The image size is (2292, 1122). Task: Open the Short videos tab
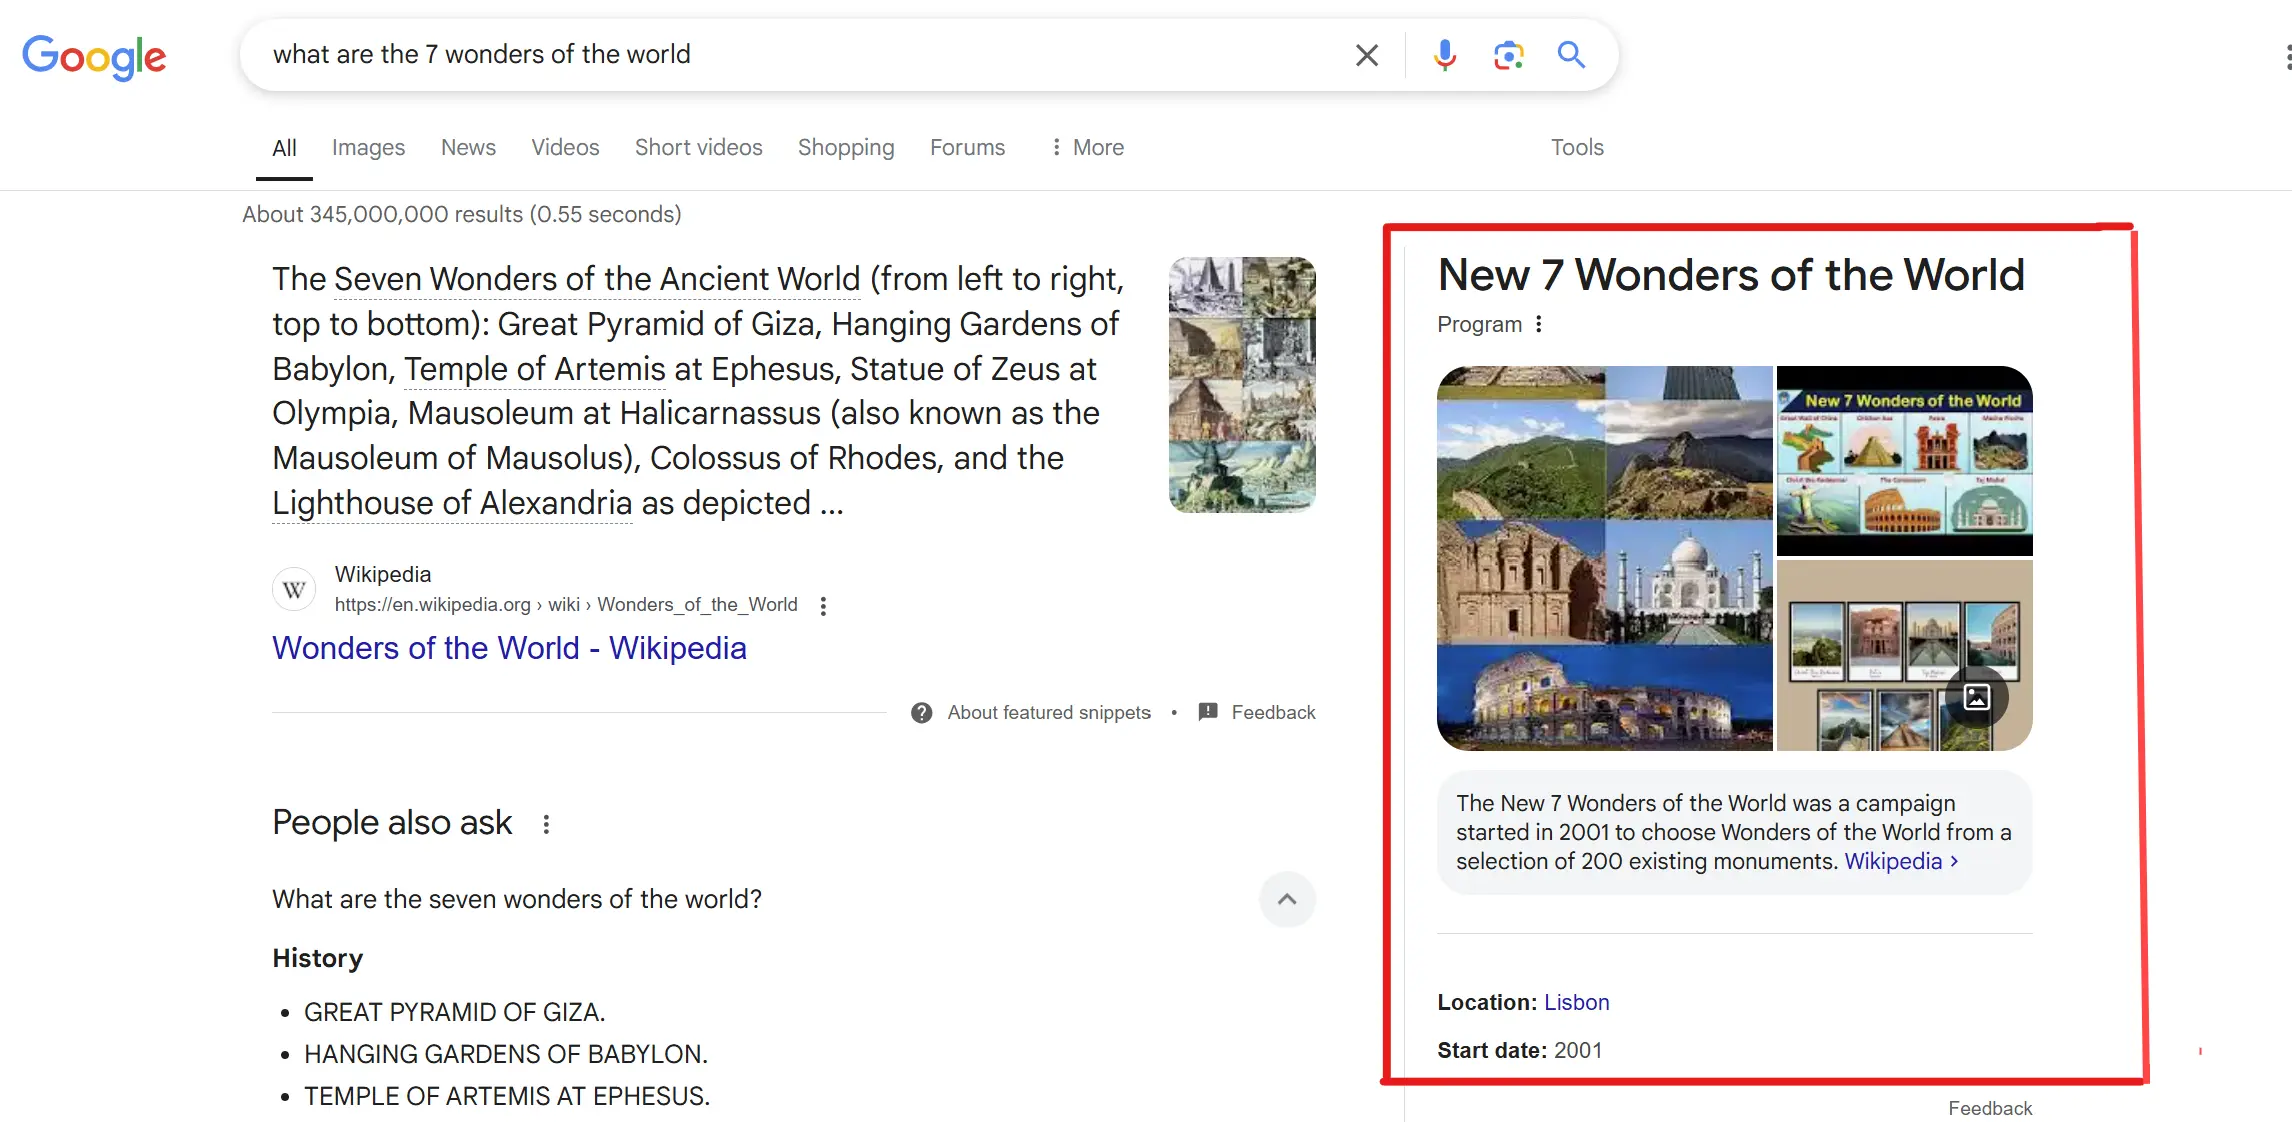pyautogui.click(x=698, y=148)
